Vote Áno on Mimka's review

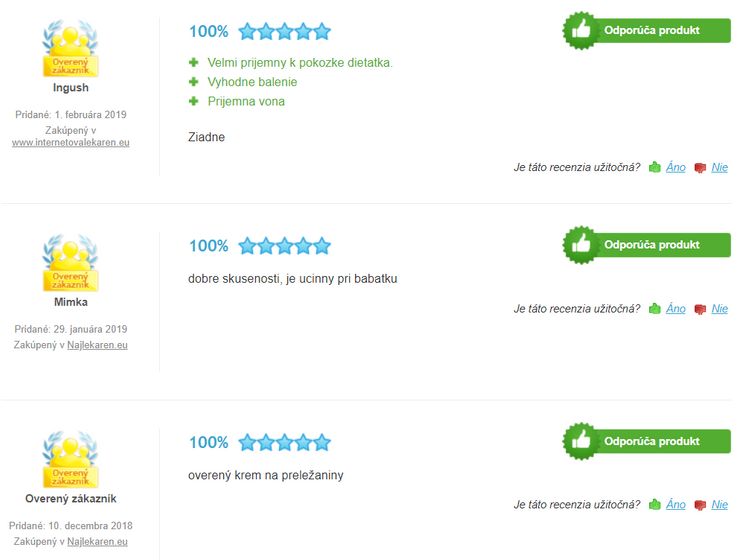(675, 309)
